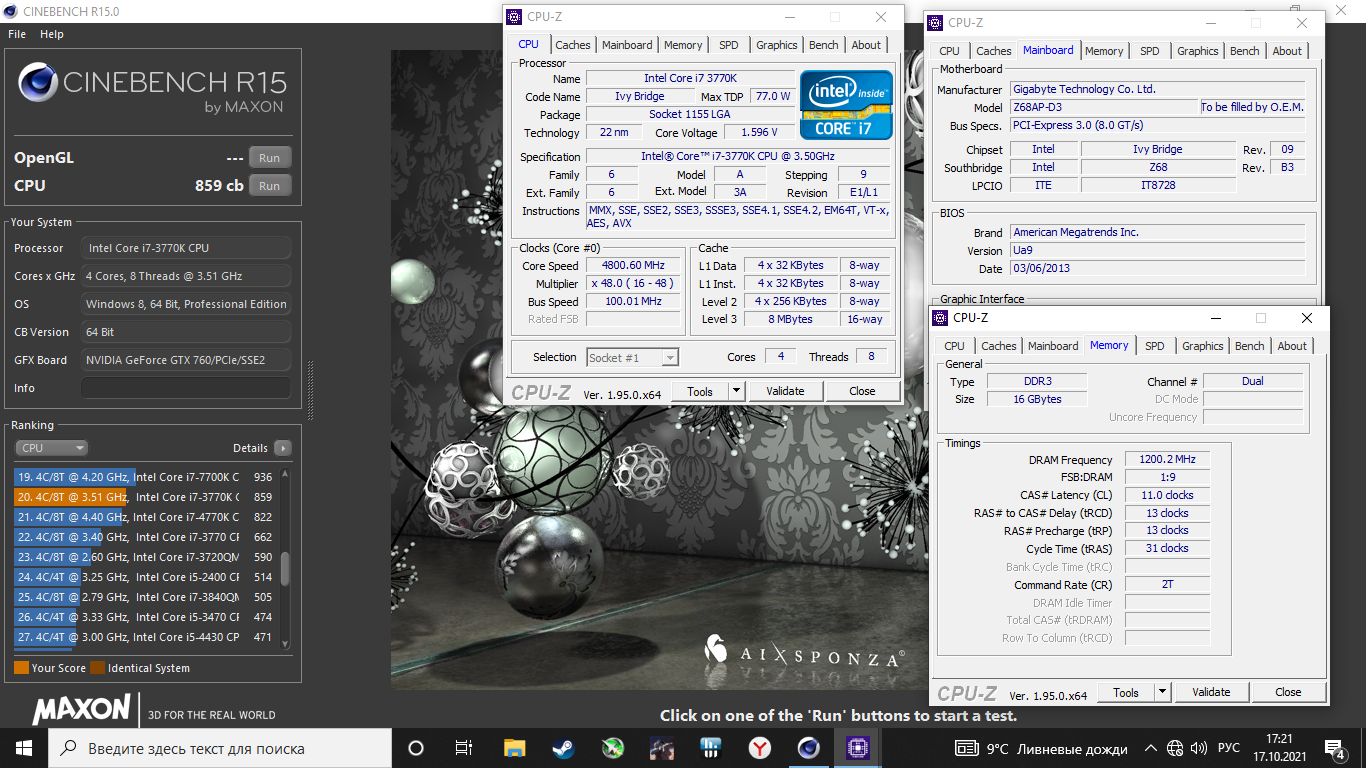Switch to SPD tab in CPU window

[x=729, y=45]
